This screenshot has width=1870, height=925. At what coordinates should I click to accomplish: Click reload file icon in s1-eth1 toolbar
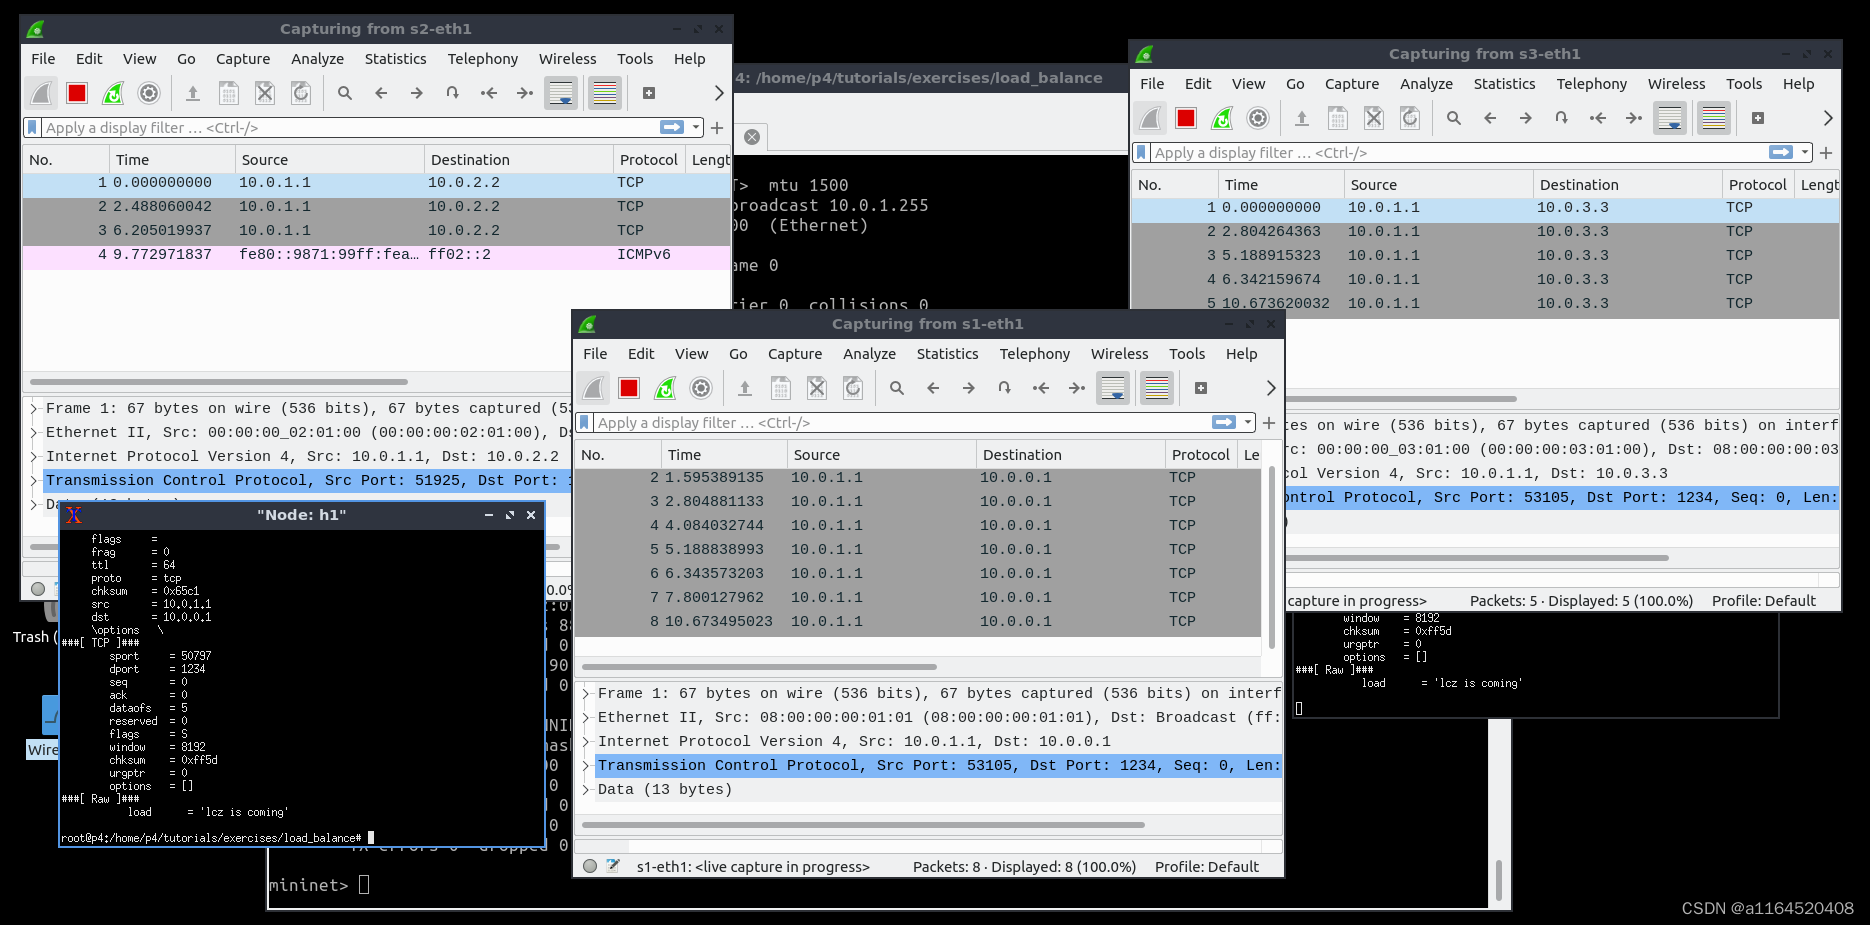pyautogui.click(x=853, y=388)
